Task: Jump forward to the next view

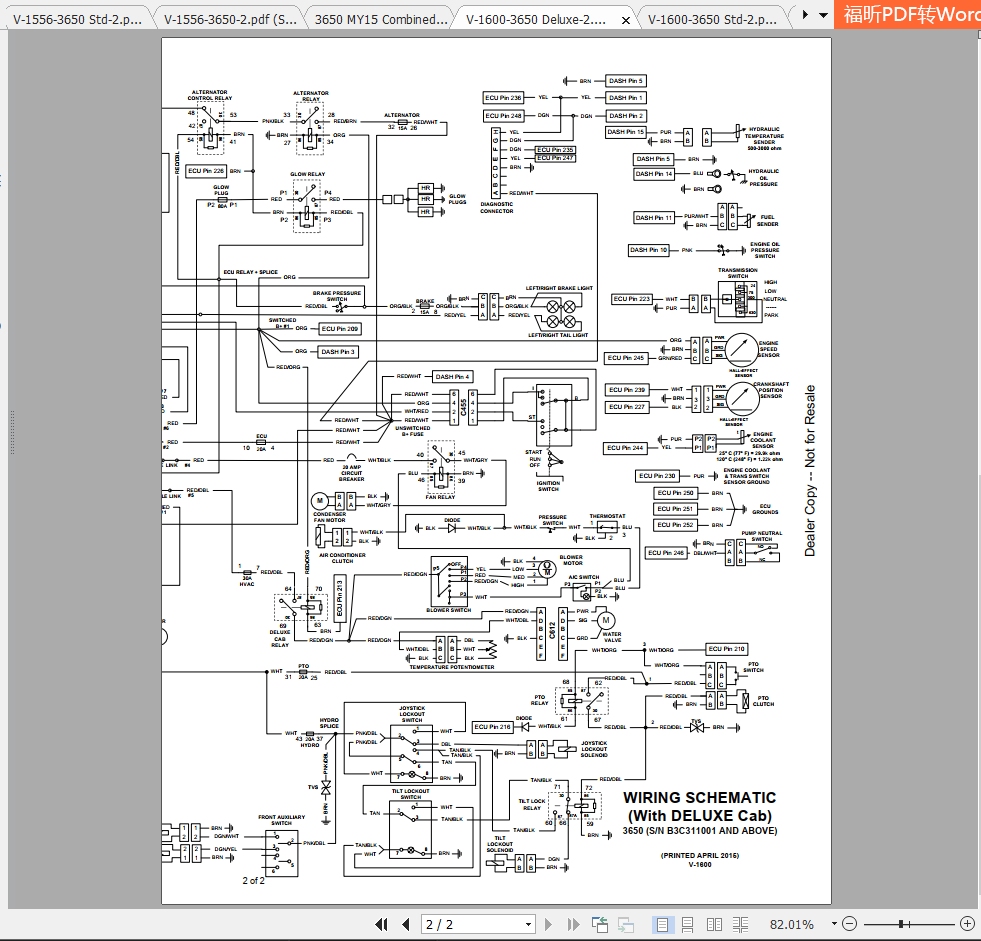Action: [627, 923]
